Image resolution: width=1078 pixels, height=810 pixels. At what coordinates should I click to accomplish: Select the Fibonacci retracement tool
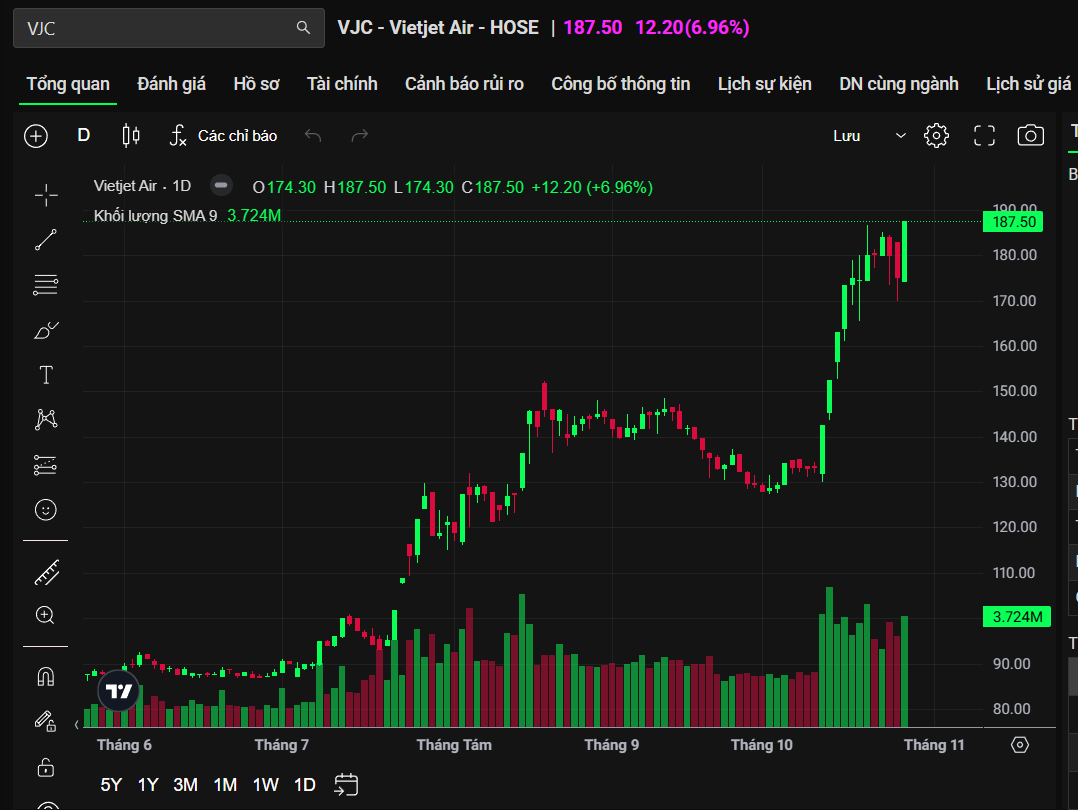point(46,285)
